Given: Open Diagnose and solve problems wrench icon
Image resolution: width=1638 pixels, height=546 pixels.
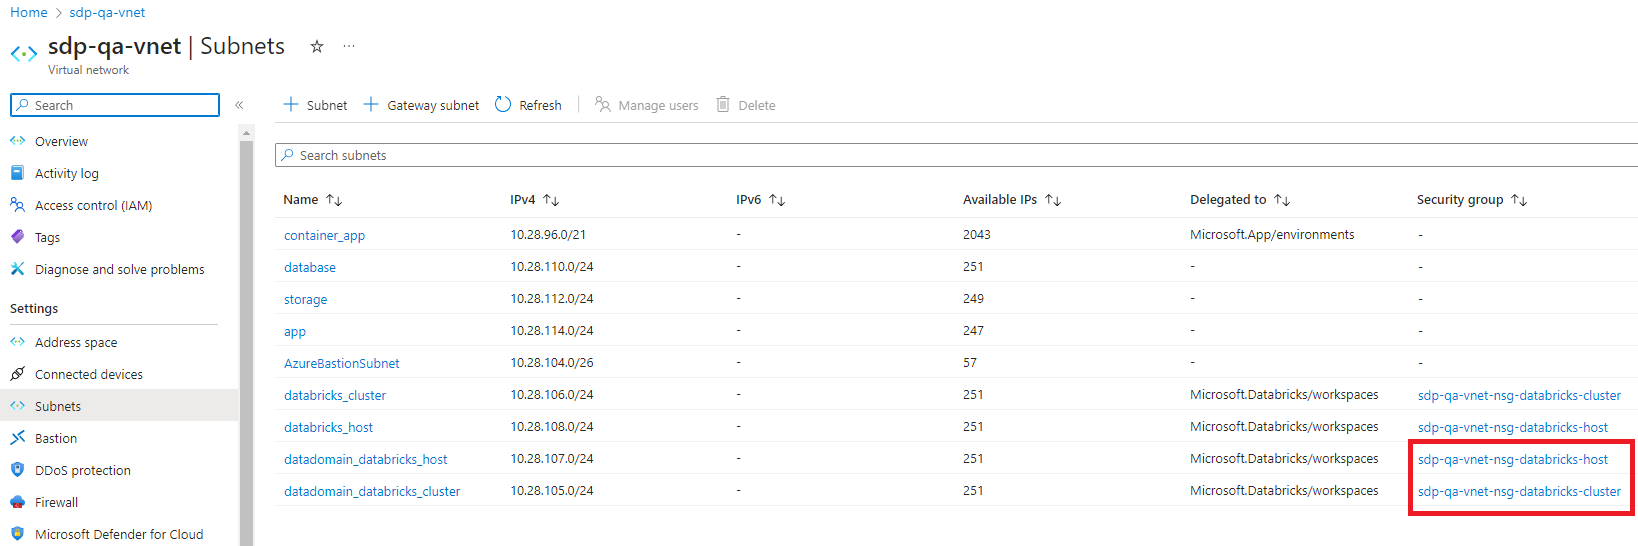Looking at the screenshot, I should (x=17, y=269).
